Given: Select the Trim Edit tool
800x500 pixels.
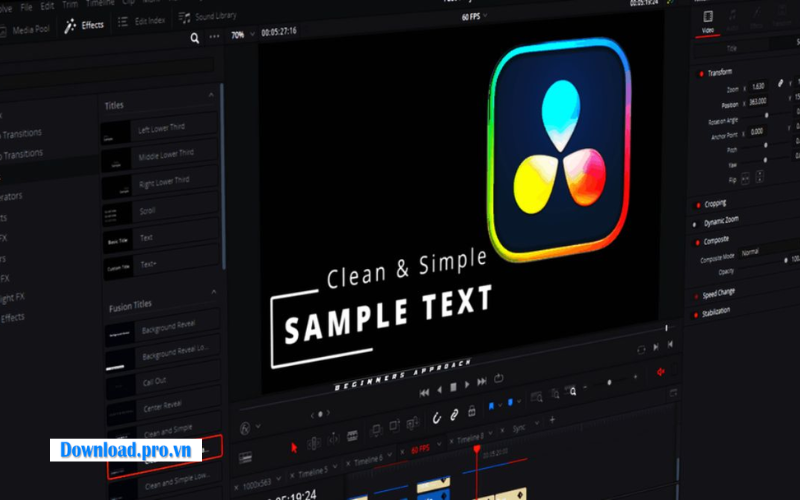Looking at the screenshot, I should (x=314, y=443).
